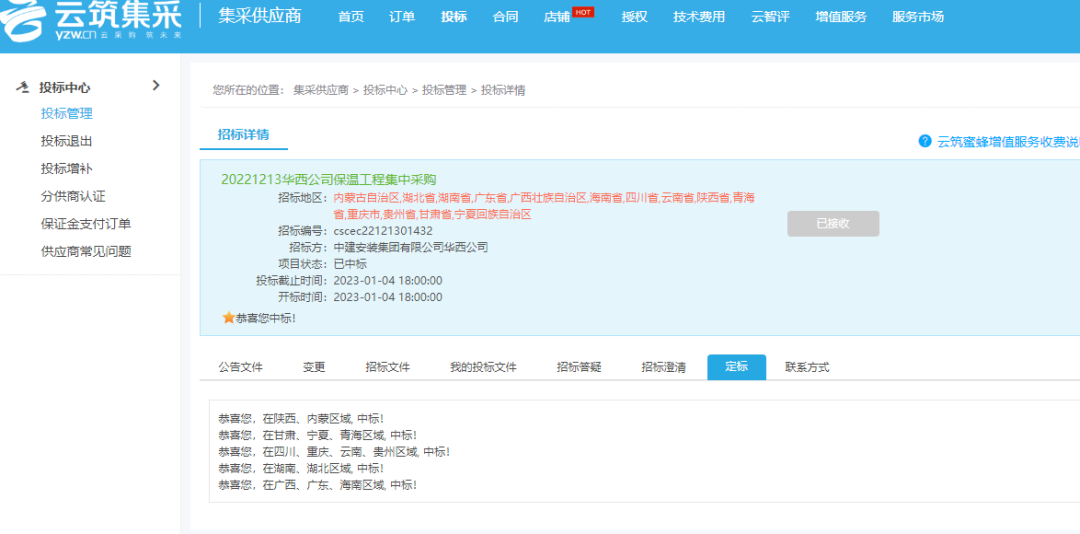Open the 云筑蜜蜂增值服务收费说明 link
The width and height of the screenshot is (1080, 534).
click(x=1007, y=142)
